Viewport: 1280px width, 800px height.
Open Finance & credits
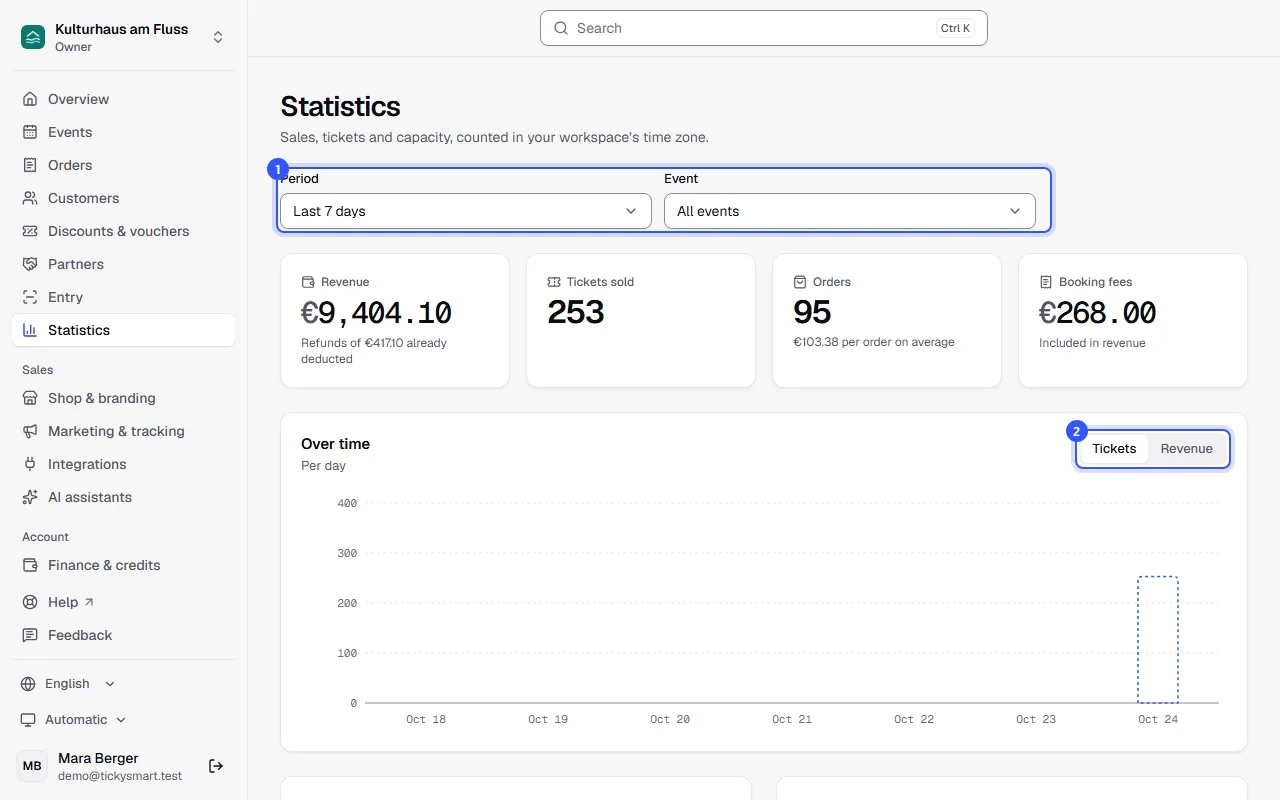[124, 565]
